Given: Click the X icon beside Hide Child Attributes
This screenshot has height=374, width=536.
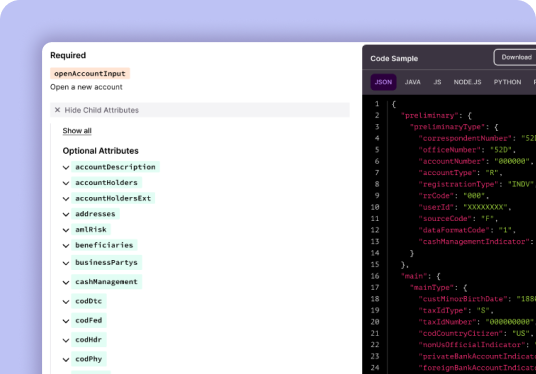Looking at the screenshot, I should [57, 110].
